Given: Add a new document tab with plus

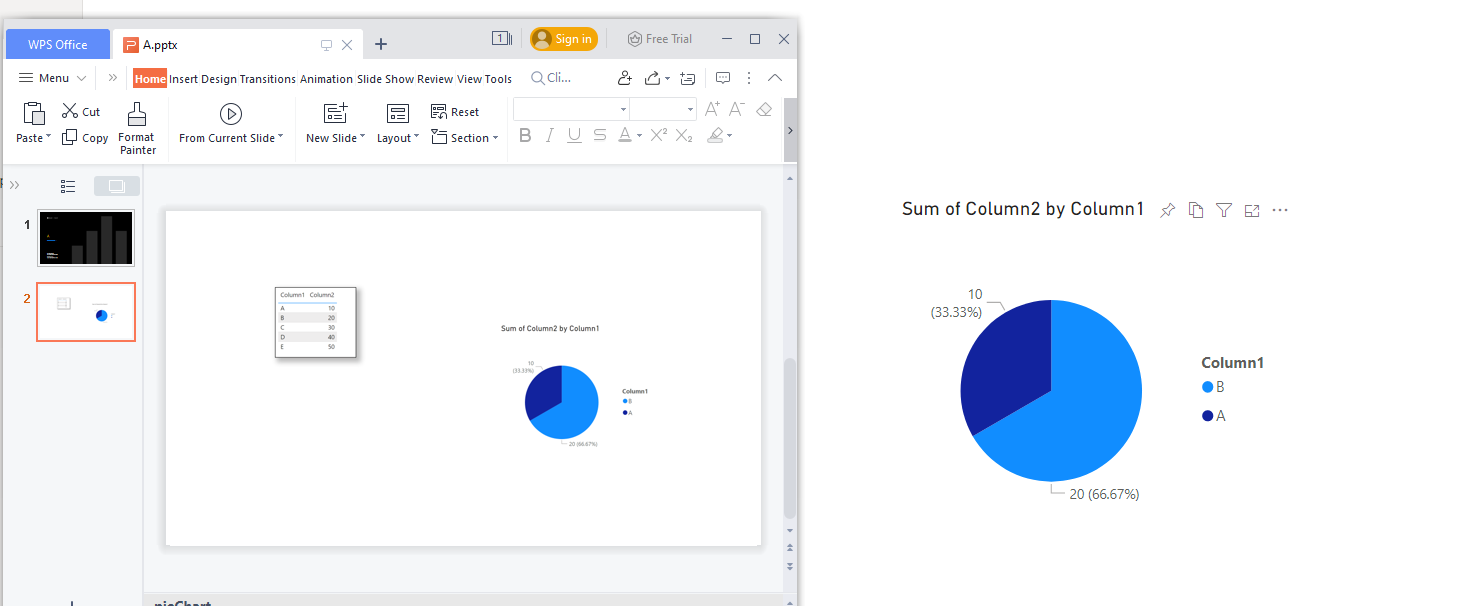Looking at the screenshot, I should 381,44.
